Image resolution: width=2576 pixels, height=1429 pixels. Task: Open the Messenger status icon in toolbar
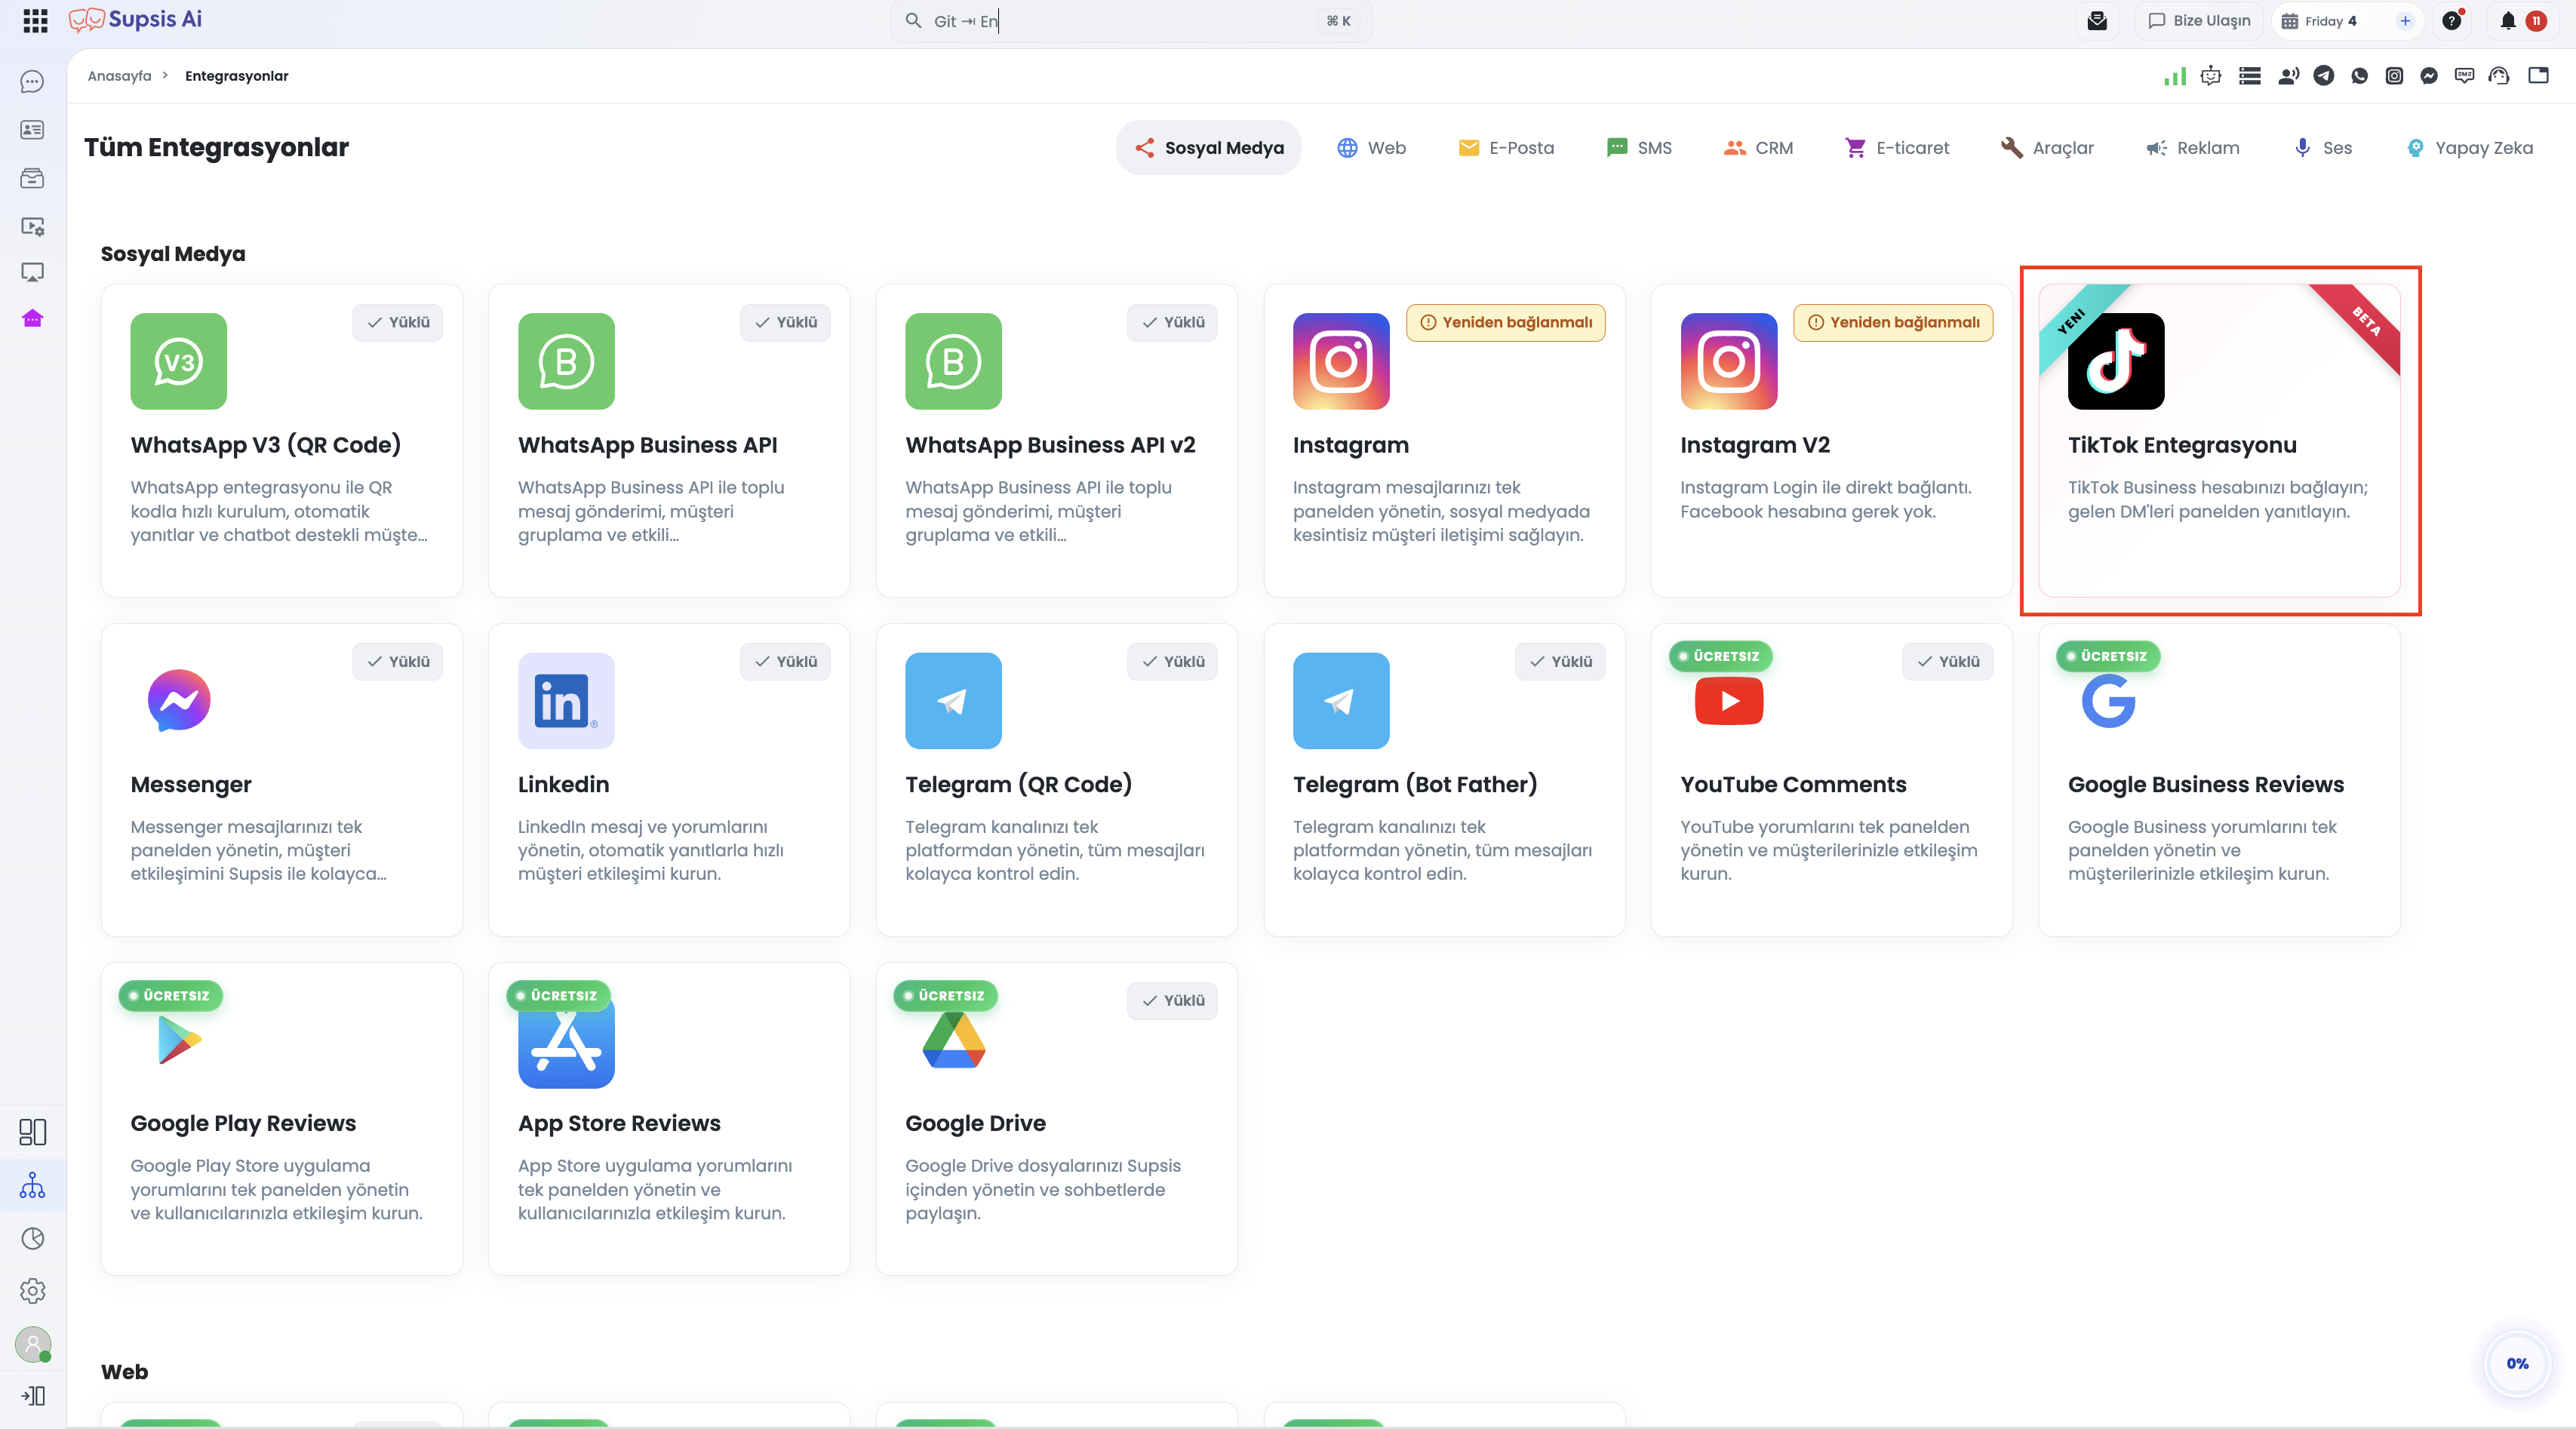pyautogui.click(x=2429, y=76)
